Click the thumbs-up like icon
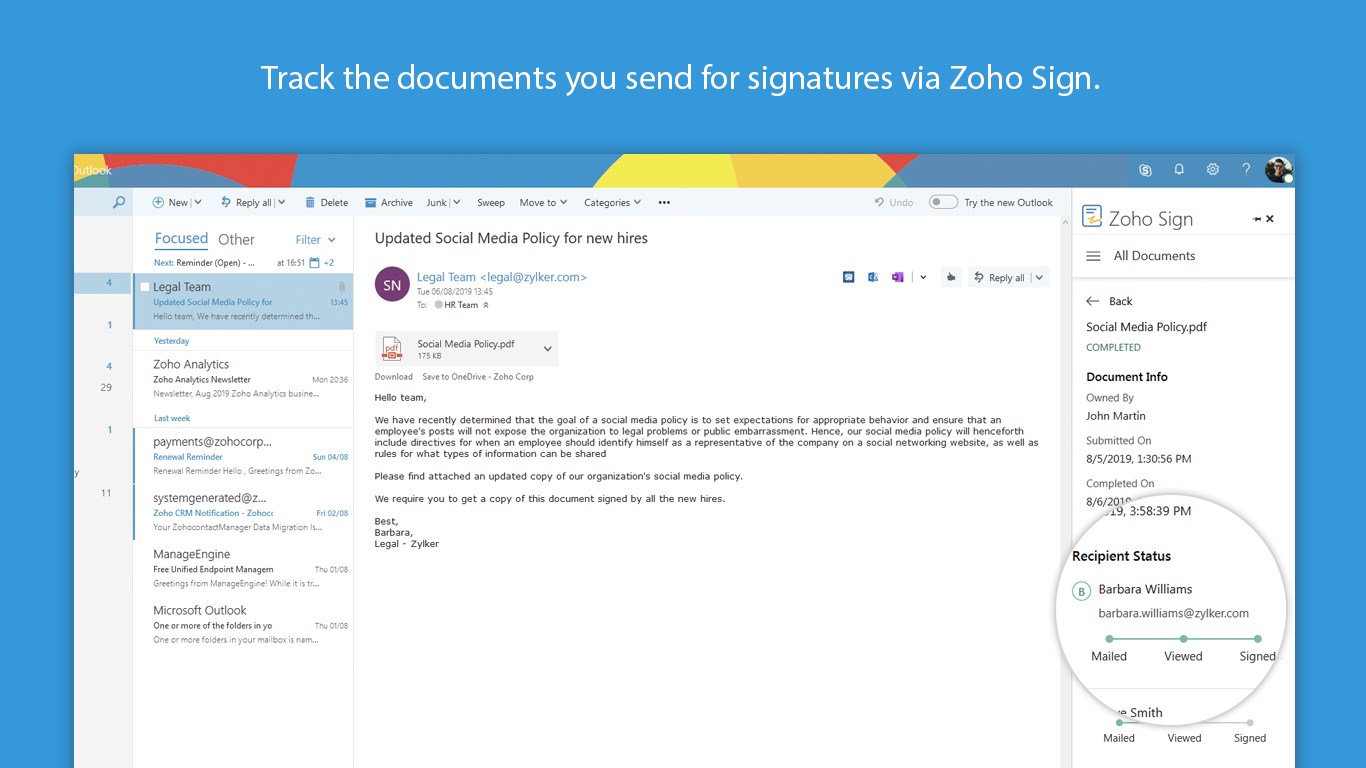 (950, 277)
